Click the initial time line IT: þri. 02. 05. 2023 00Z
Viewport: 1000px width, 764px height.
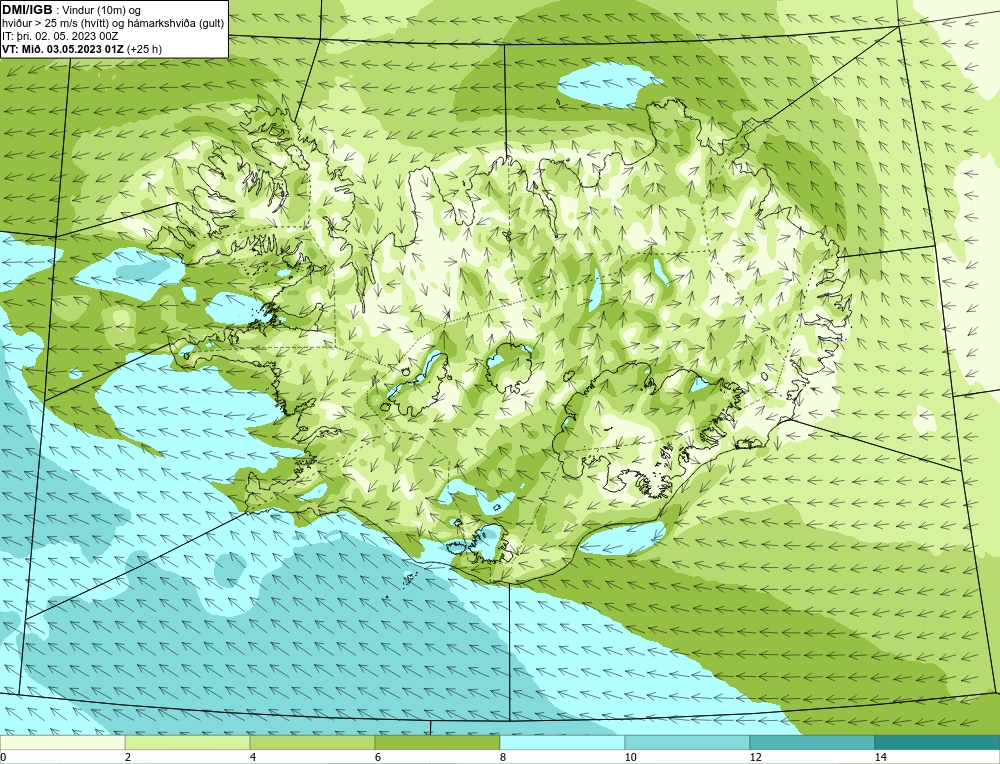[60, 36]
